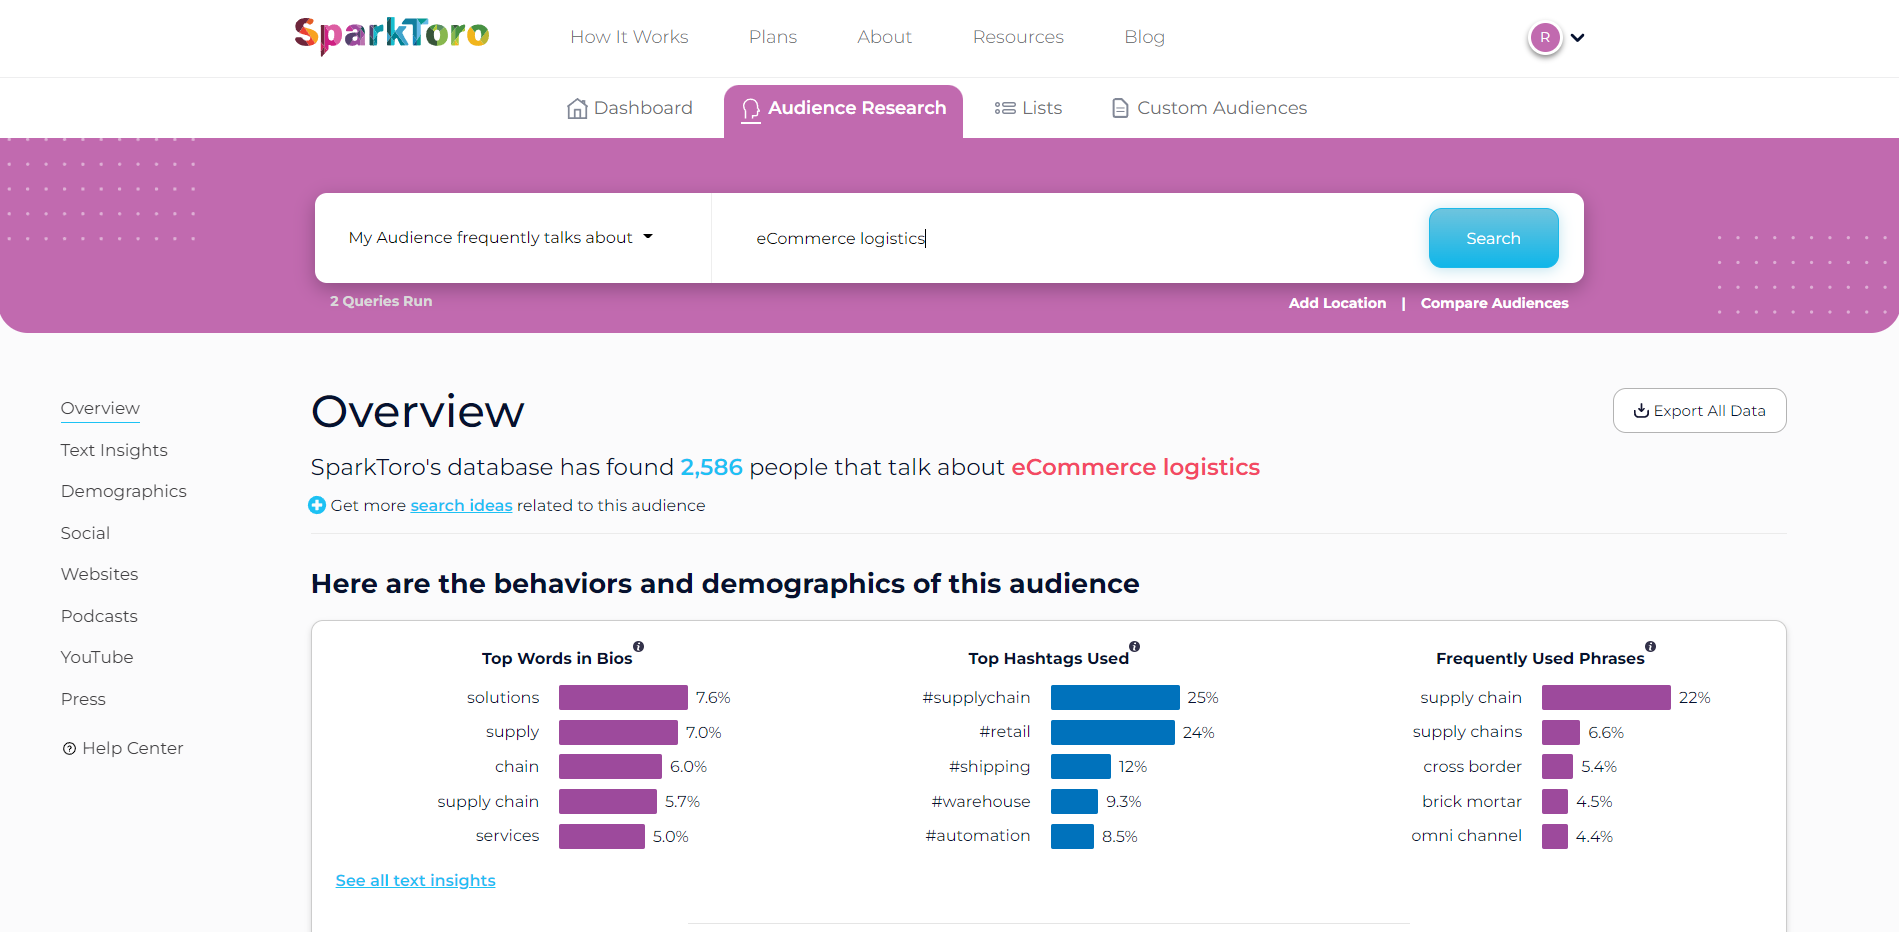Open the search ideas link
Image resolution: width=1899 pixels, height=932 pixels.
coord(461,505)
